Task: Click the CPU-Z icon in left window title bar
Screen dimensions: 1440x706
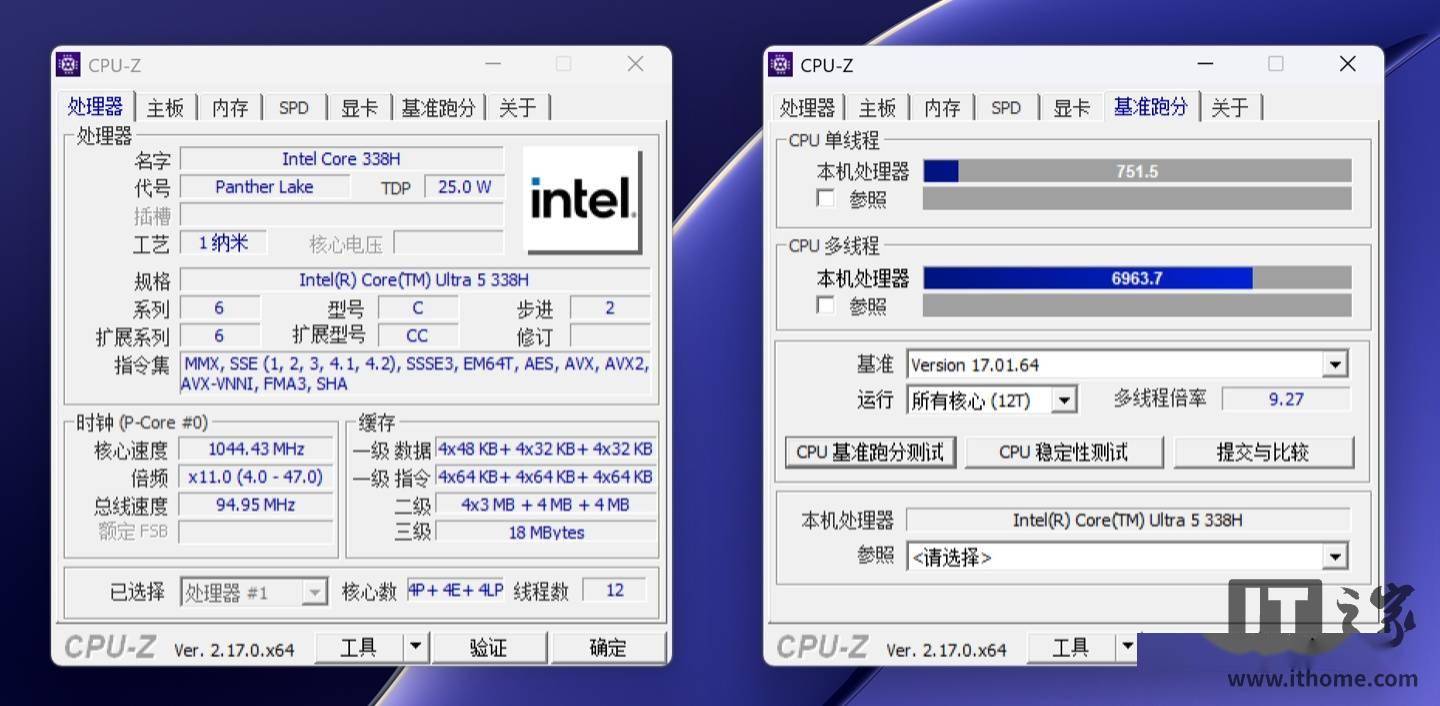Action: 68,65
